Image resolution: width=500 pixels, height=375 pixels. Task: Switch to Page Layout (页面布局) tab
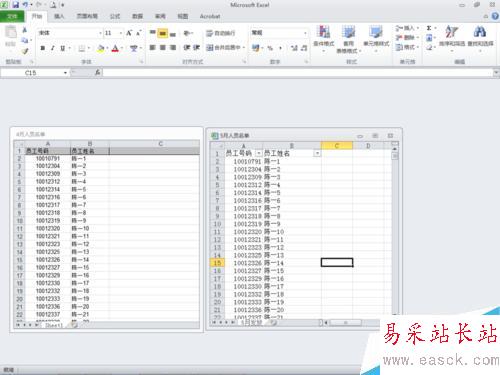(x=87, y=16)
